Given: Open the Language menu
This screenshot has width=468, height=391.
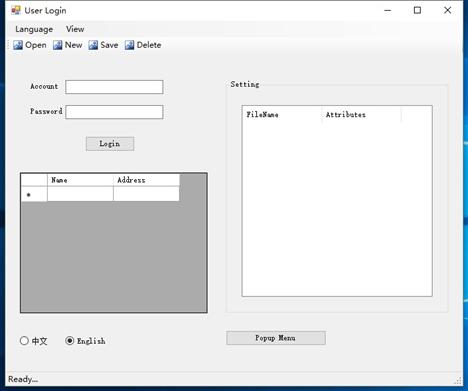Looking at the screenshot, I should pos(34,29).
